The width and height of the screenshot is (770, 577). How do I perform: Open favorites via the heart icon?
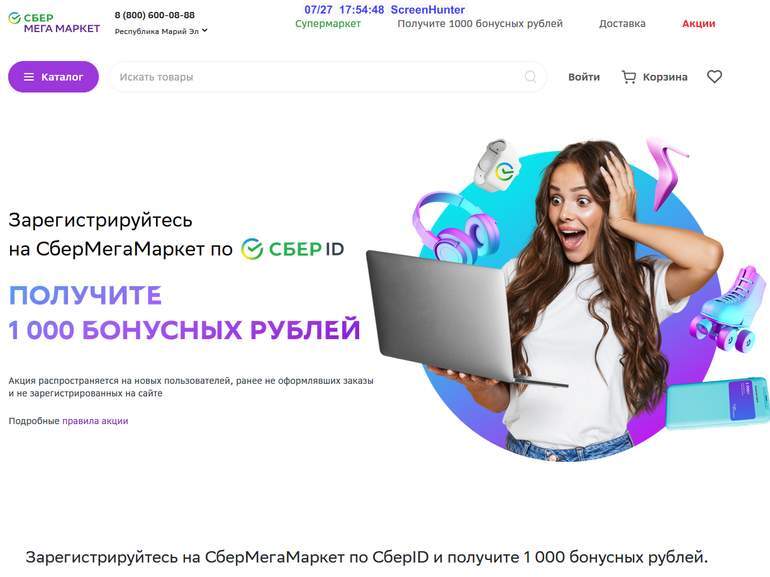[715, 77]
